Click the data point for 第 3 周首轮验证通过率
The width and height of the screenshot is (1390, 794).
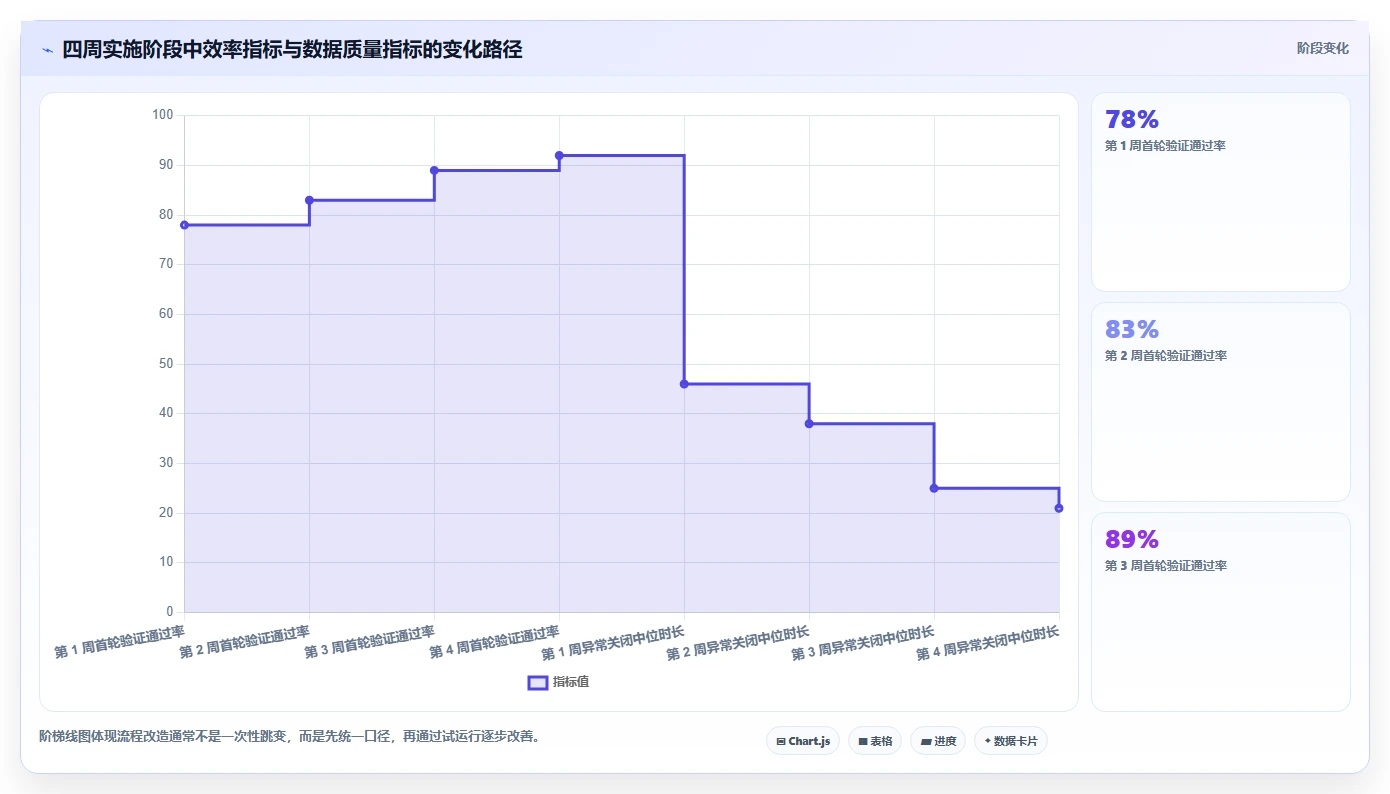[x=434, y=170]
